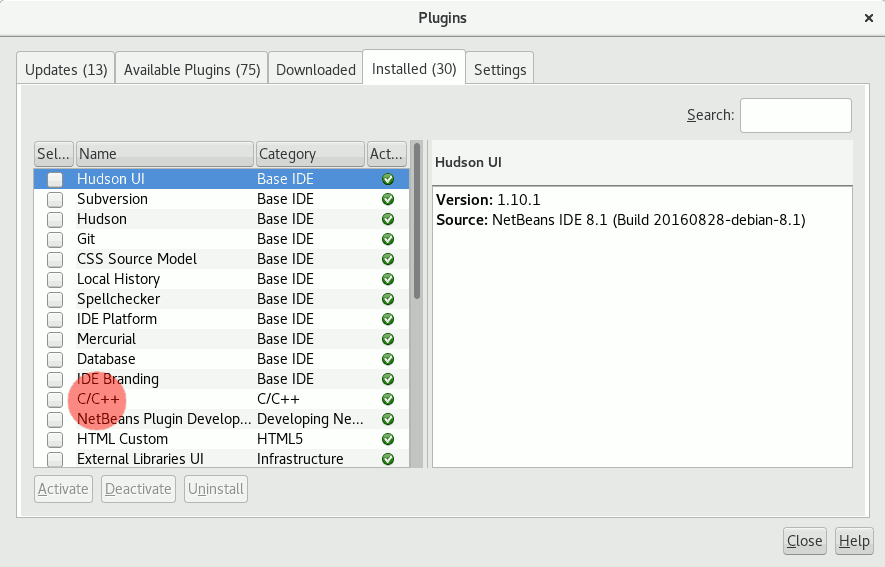This screenshot has width=885, height=567.
Task: Click the active status icon for HTML Custom
Action: coord(388,439)
